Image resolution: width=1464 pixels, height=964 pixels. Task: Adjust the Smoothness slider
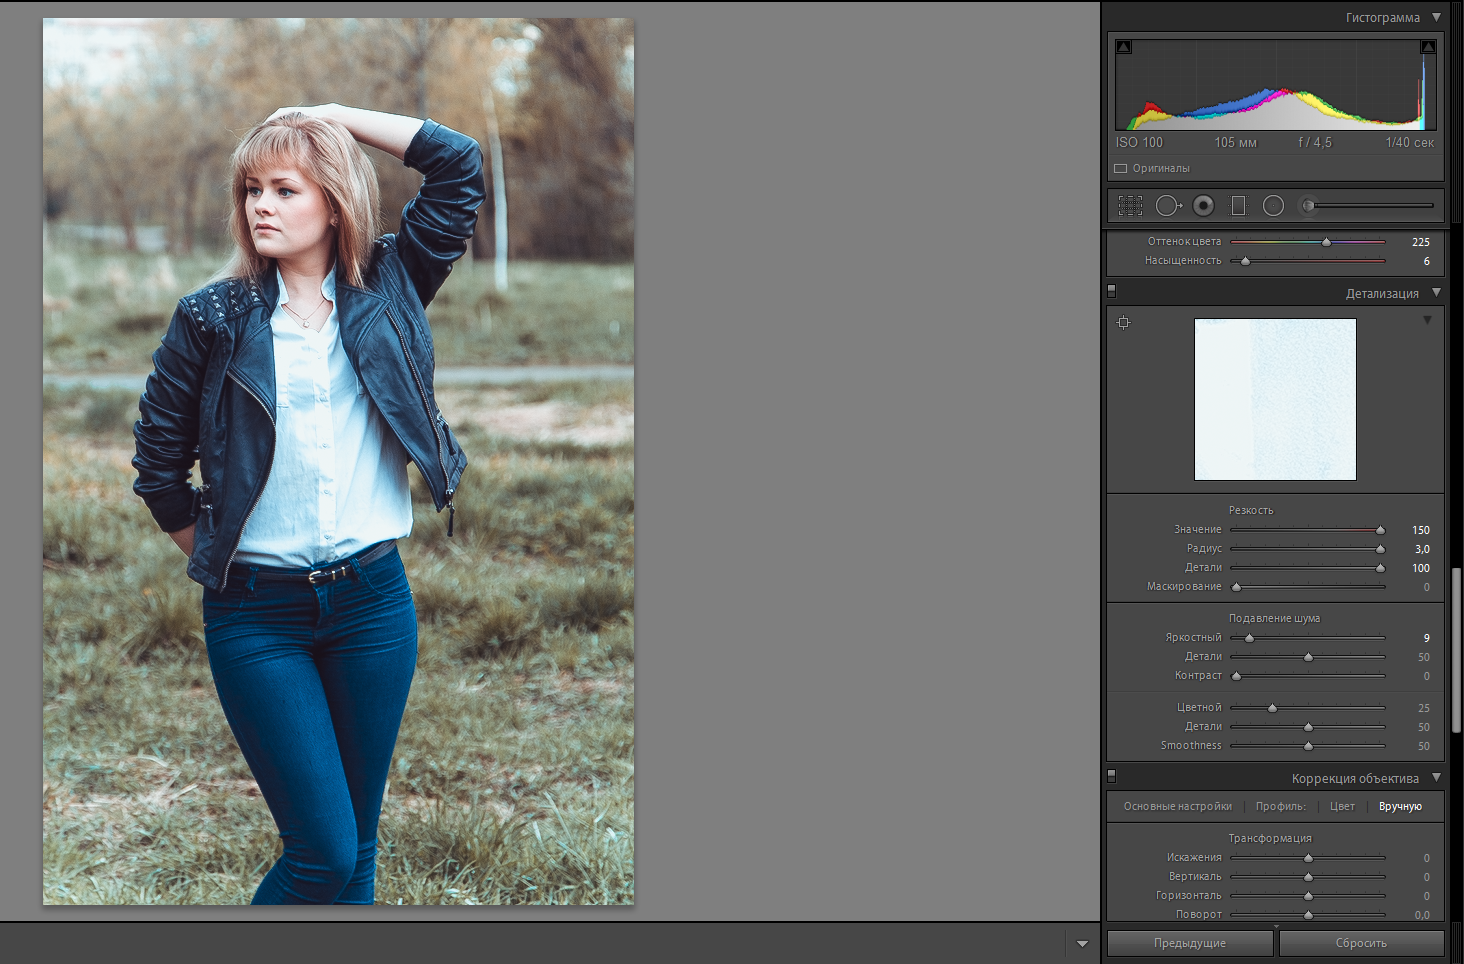pyautogui.click(x=1308, y=746)
